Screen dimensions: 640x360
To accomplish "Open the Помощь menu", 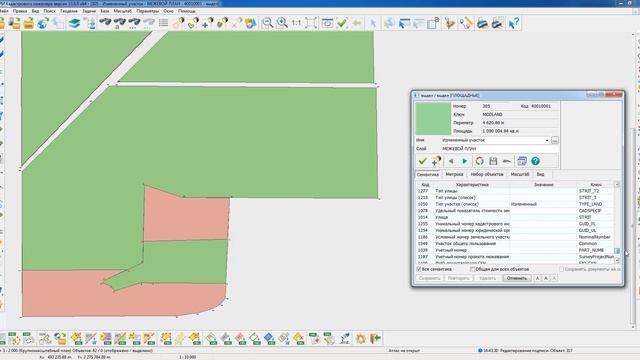I will [187, 11].
